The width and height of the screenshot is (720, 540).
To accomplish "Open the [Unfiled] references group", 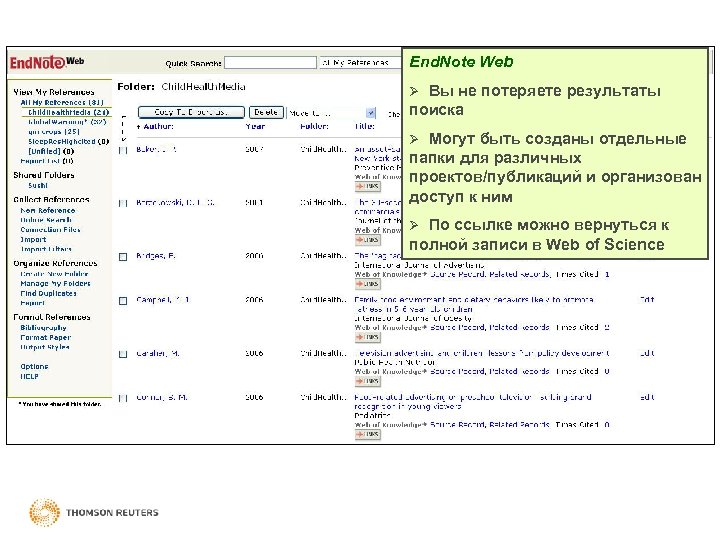I will click(51, 151).
